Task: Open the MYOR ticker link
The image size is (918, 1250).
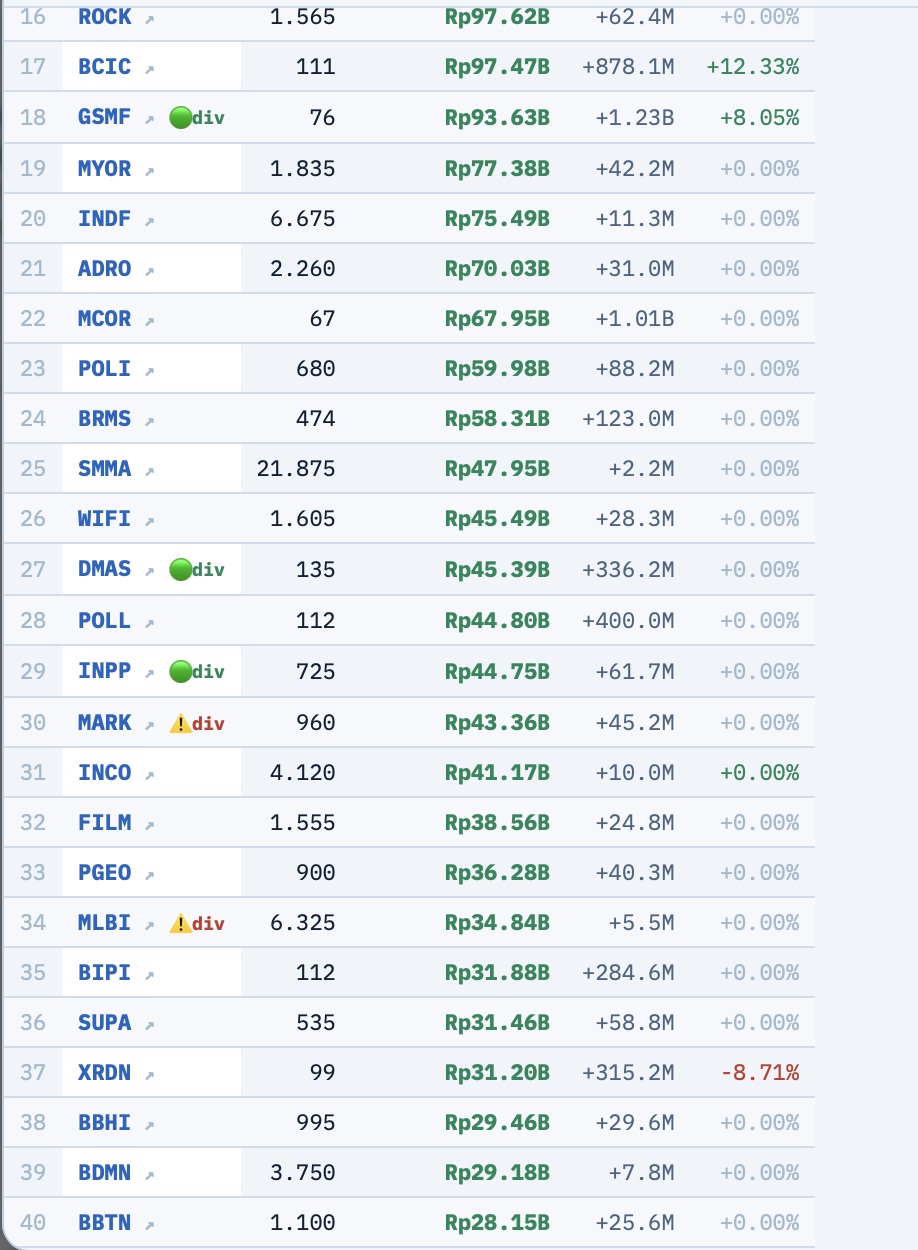Action: (x=105, y=168)
